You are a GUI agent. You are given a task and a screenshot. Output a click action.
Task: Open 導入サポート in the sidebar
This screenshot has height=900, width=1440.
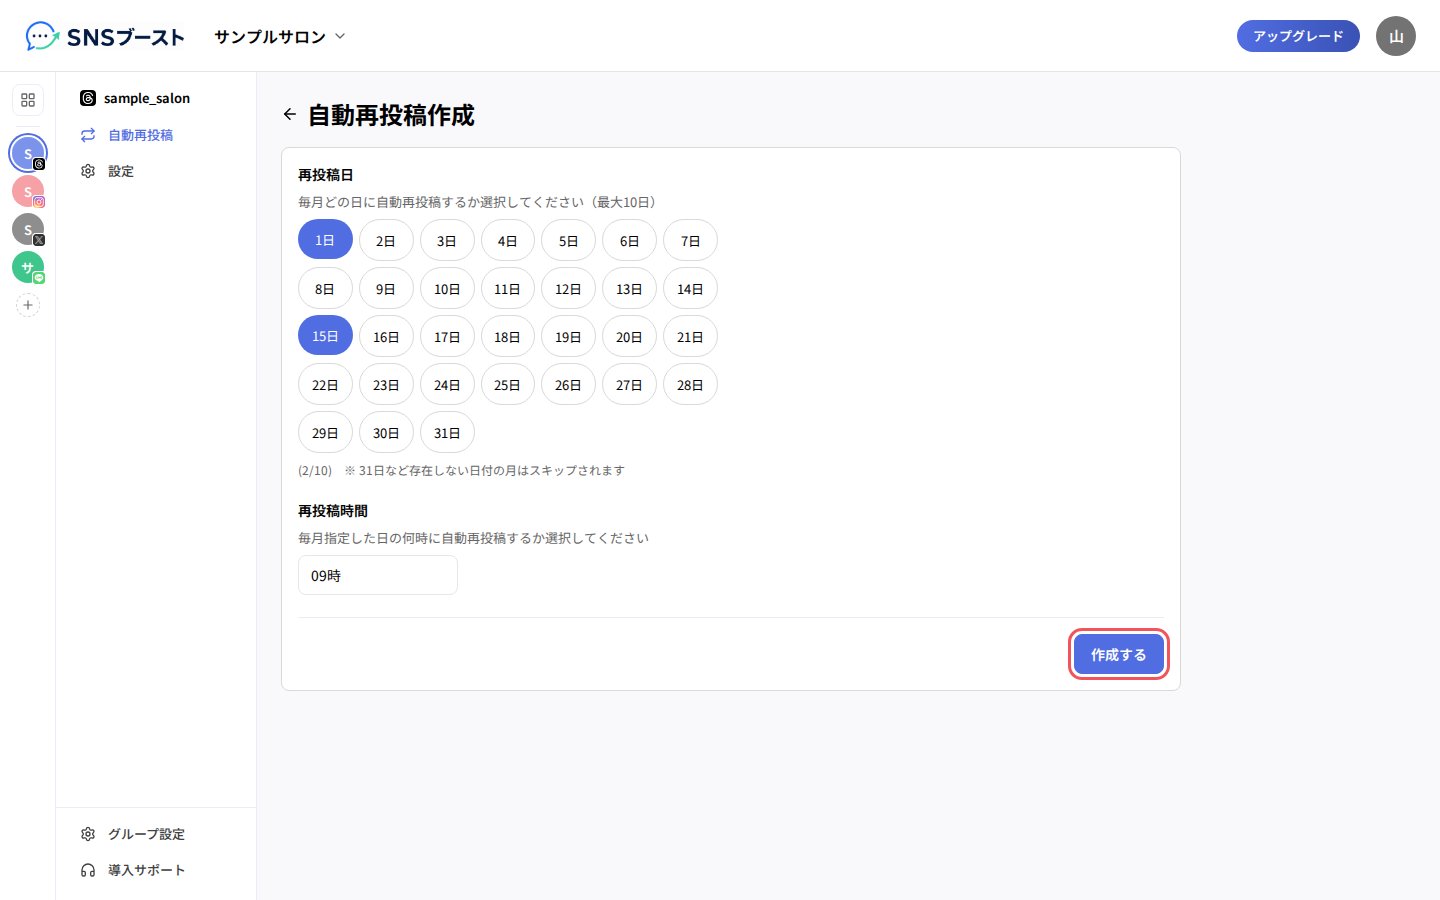156,870
